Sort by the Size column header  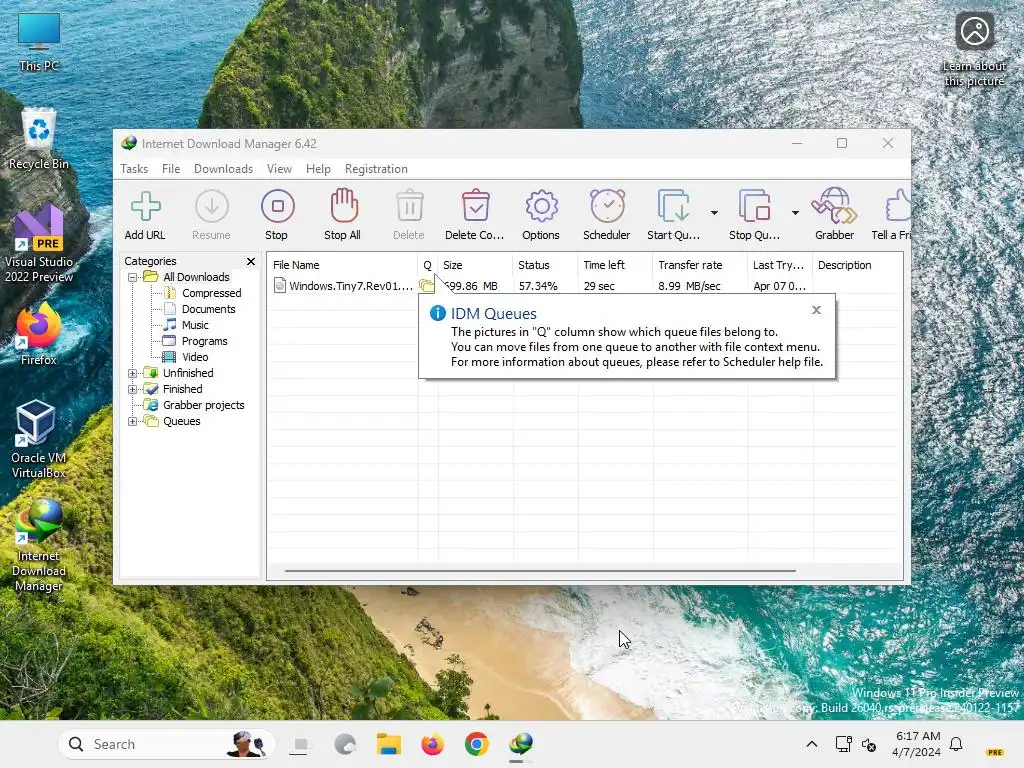click(x=475, y=265)
